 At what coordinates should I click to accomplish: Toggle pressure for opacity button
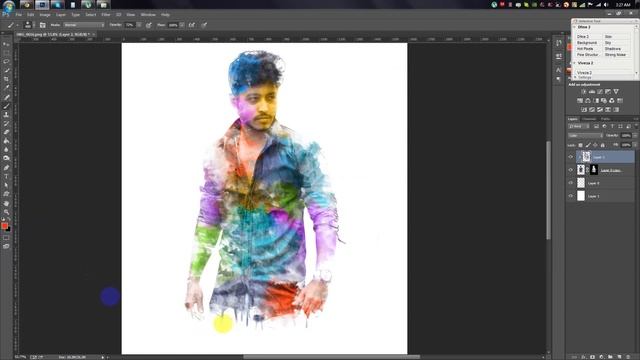[149, 25]
